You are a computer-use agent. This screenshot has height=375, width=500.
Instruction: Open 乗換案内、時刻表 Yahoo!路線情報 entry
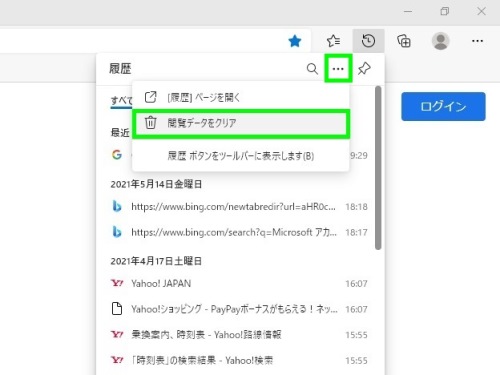click(239, 335)
